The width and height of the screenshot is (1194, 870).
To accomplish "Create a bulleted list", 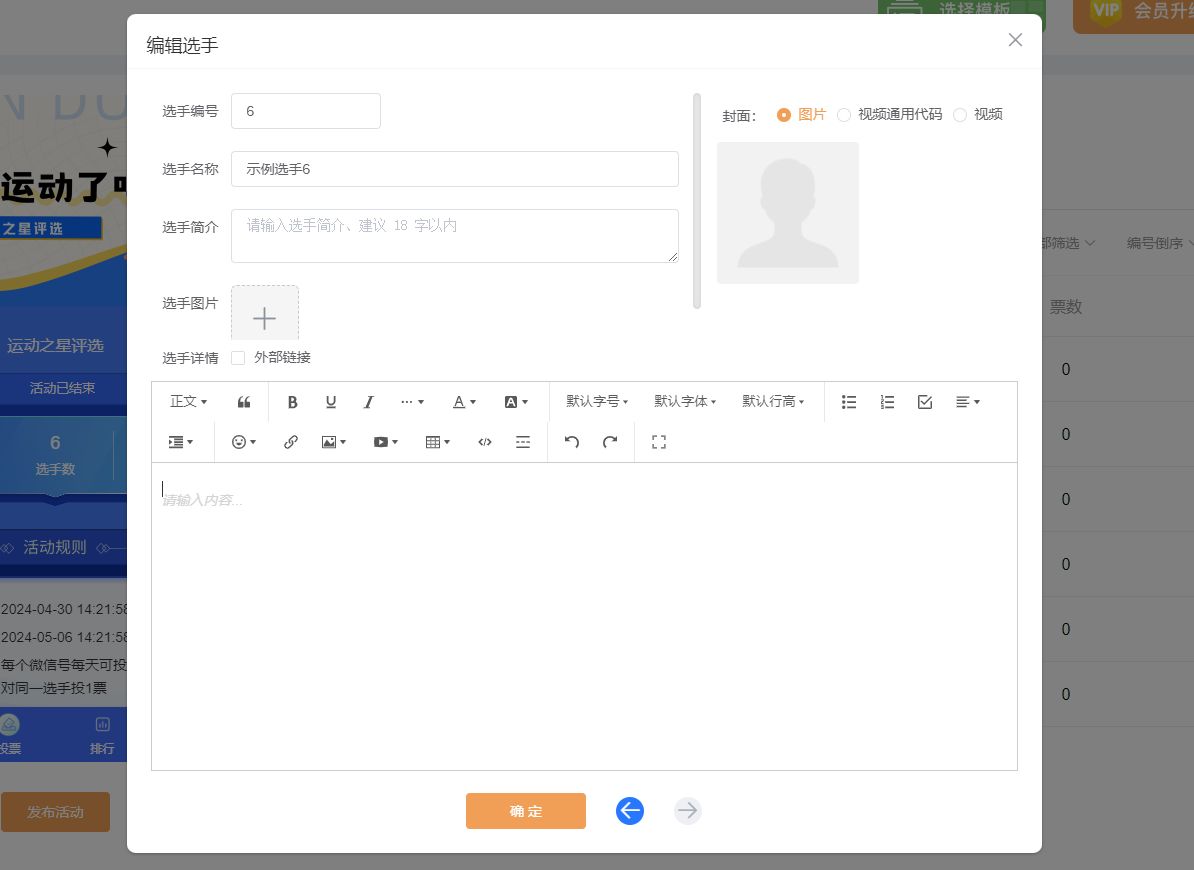I will tap(849, 402).
